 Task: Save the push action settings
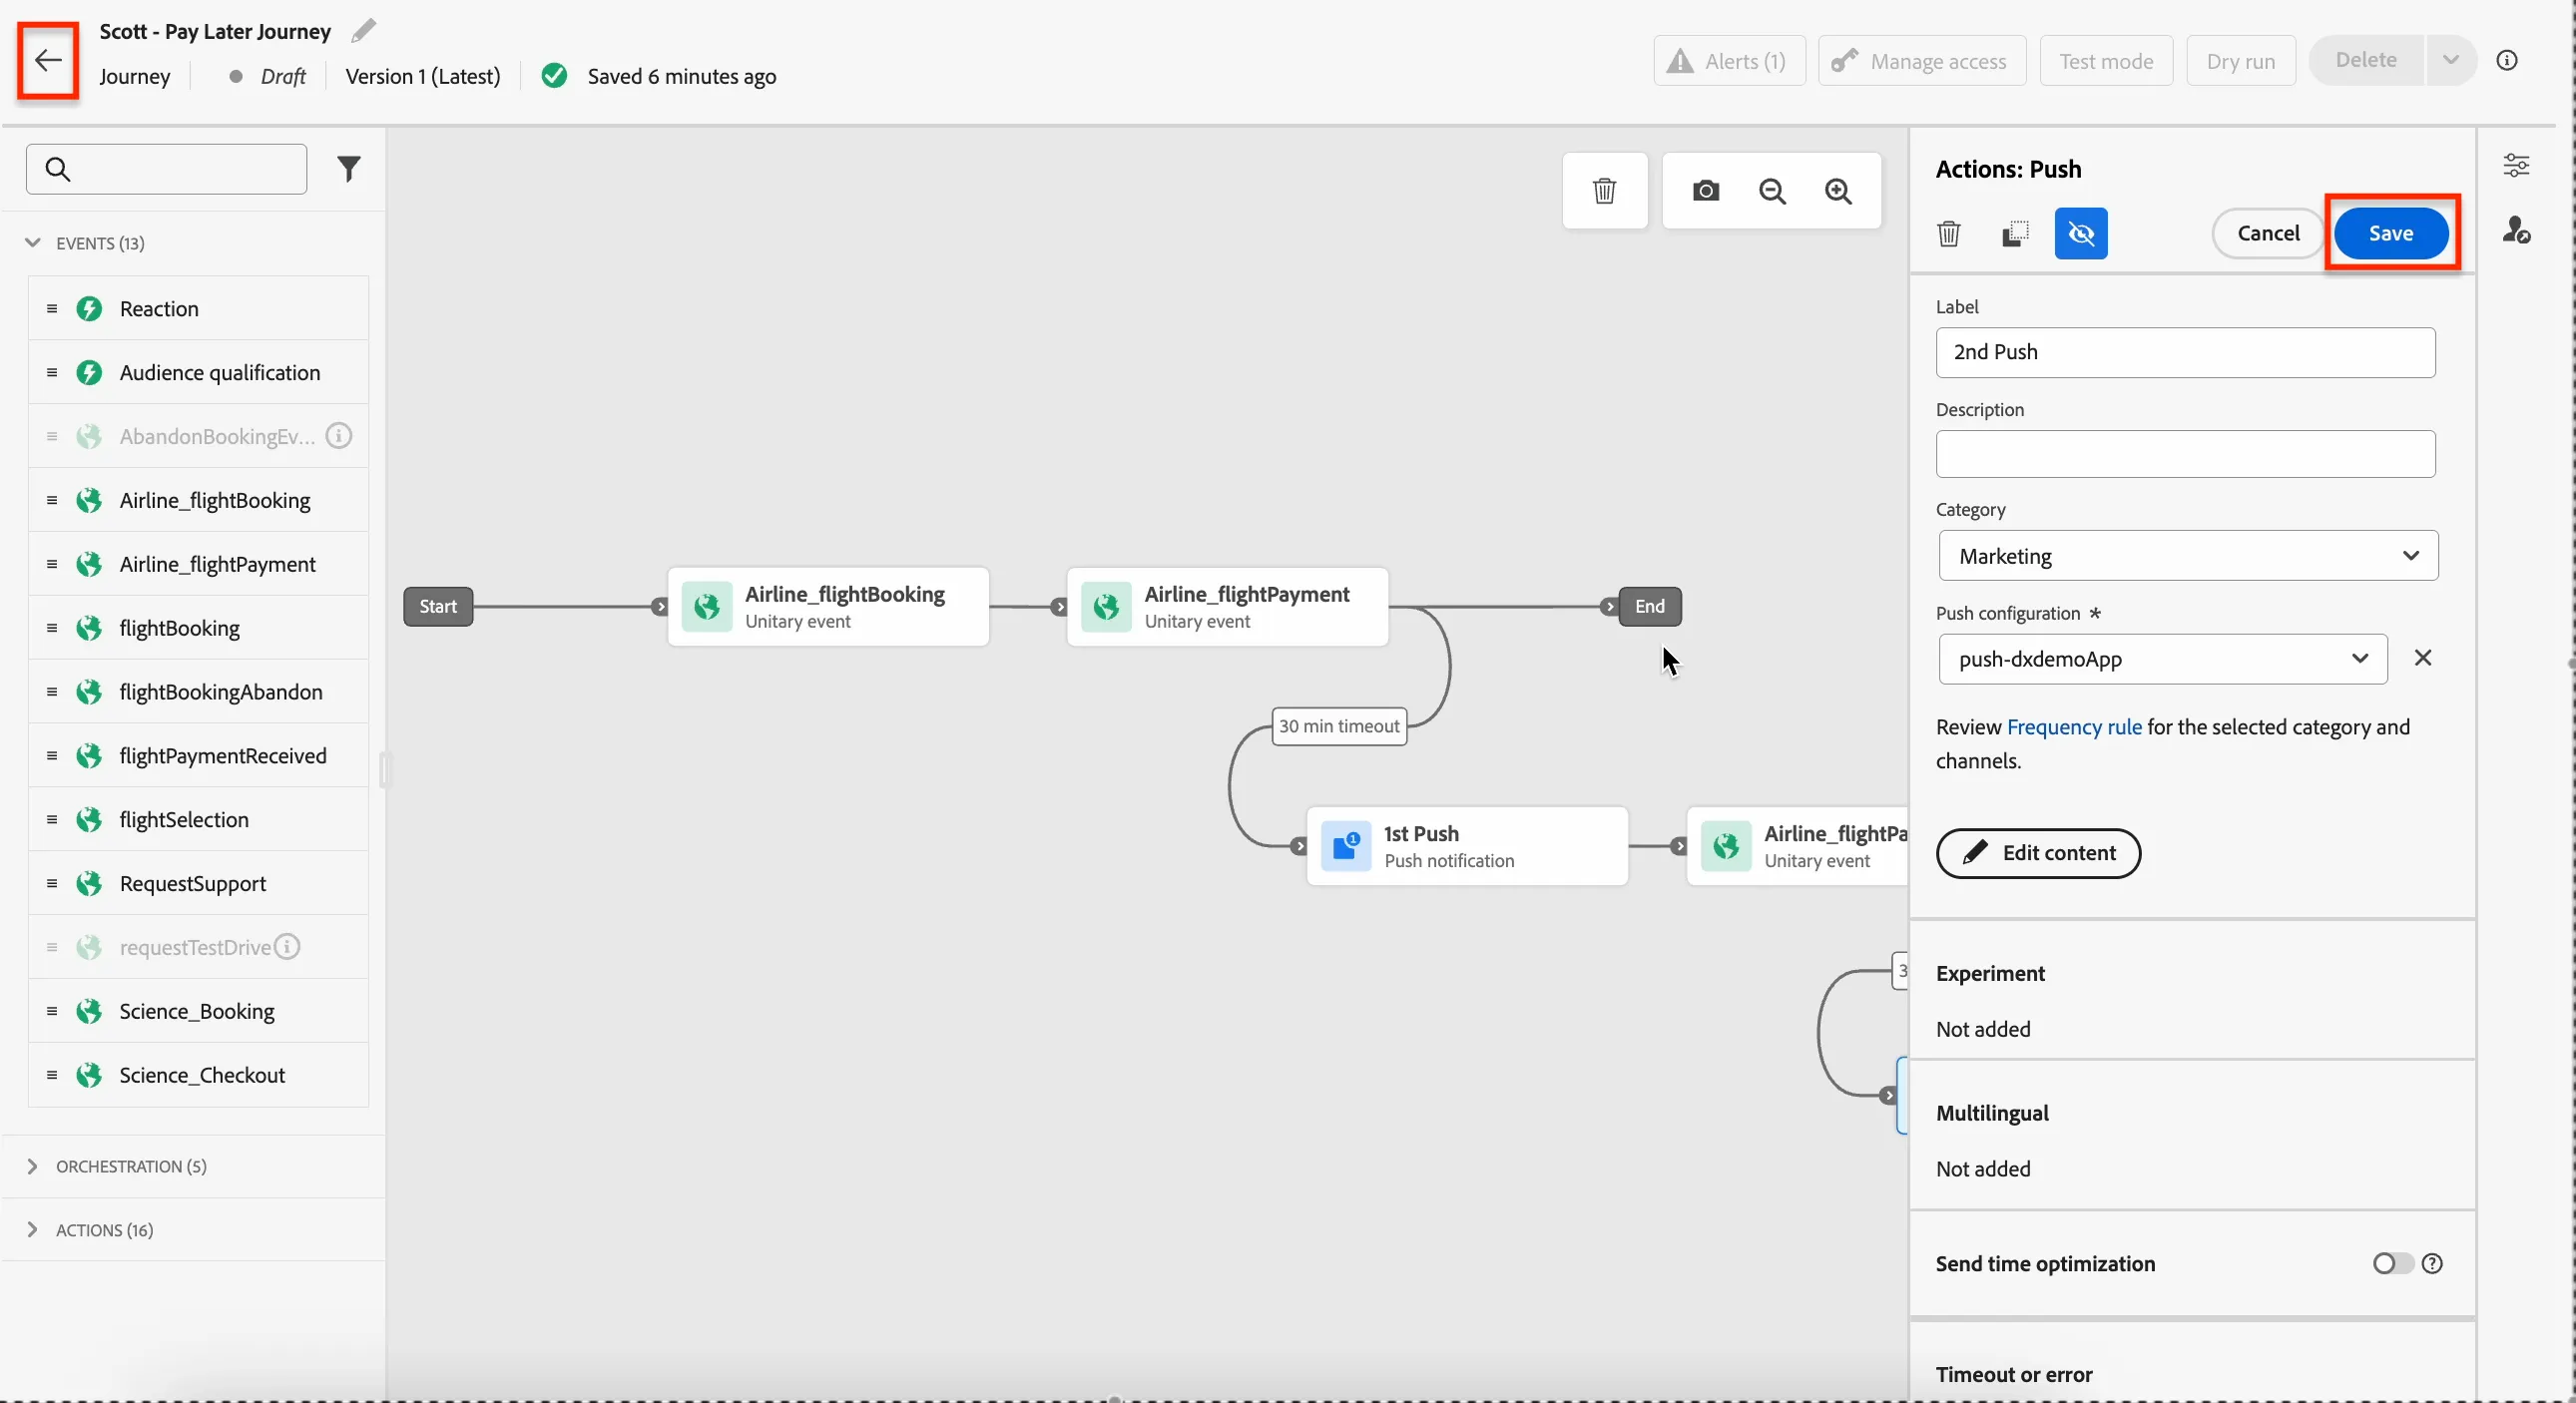coord(2391,233)
